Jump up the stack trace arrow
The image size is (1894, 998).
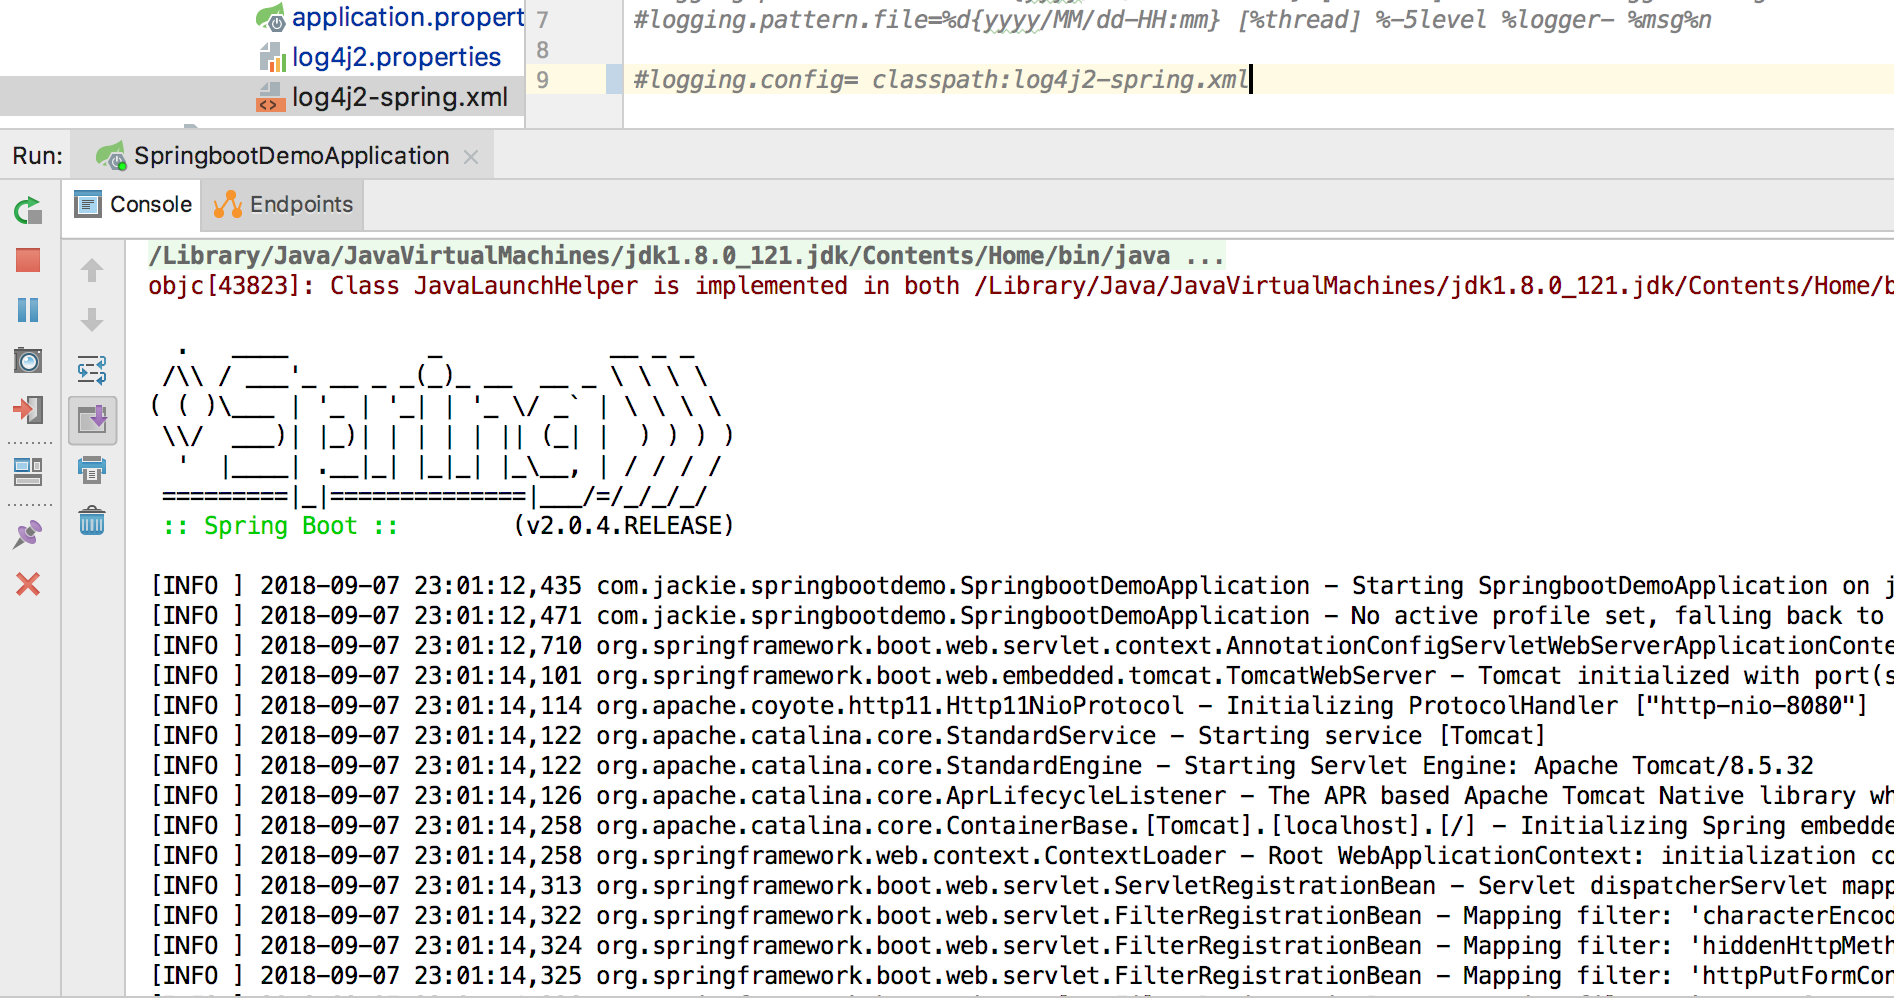(92, 270)
